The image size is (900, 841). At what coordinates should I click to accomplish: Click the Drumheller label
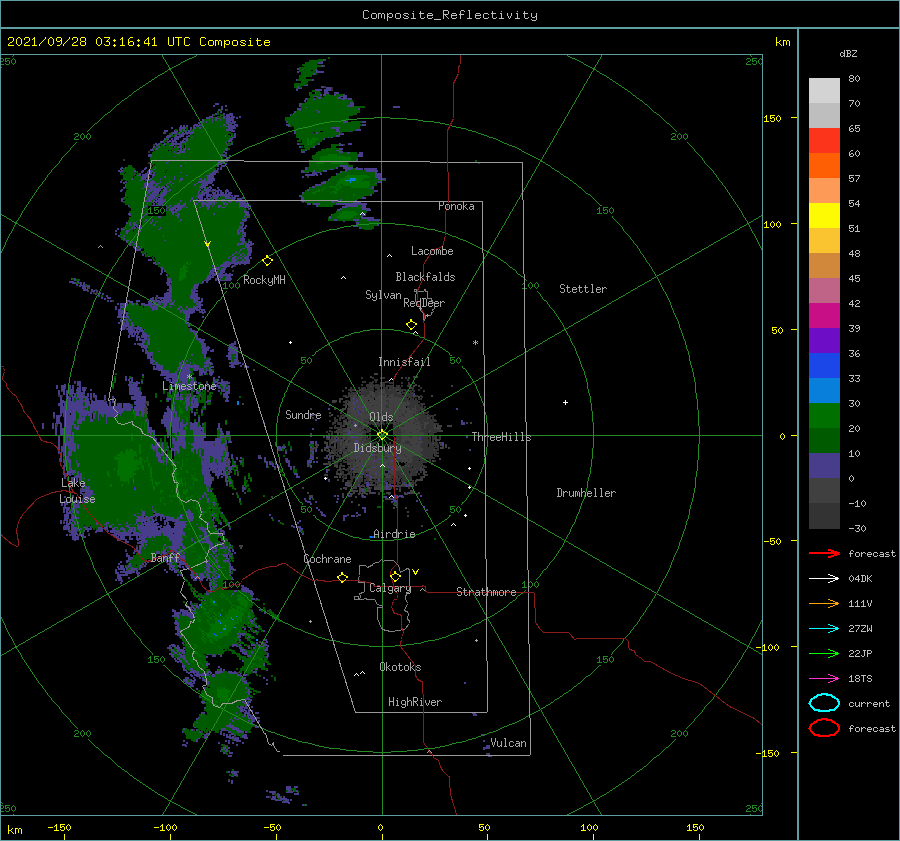tap(586, 493)
